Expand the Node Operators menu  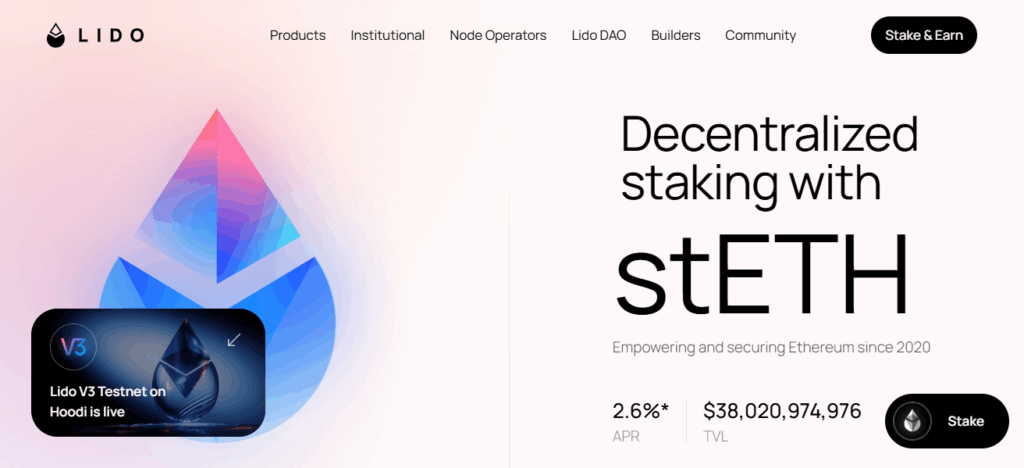tap(498, 35)
